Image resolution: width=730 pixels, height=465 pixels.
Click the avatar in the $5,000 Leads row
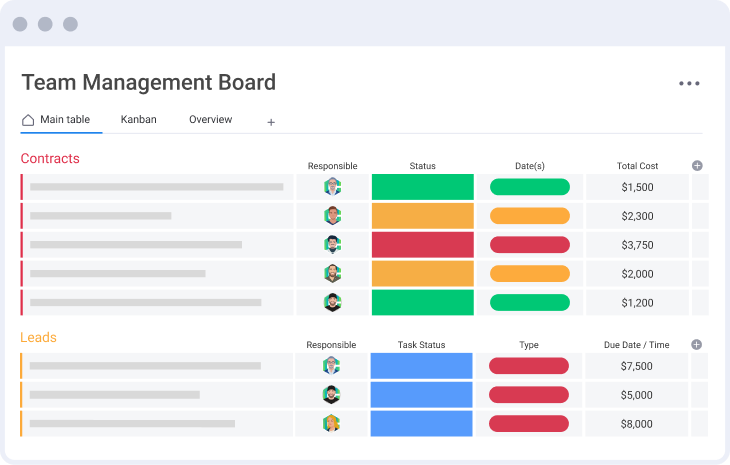332,395
